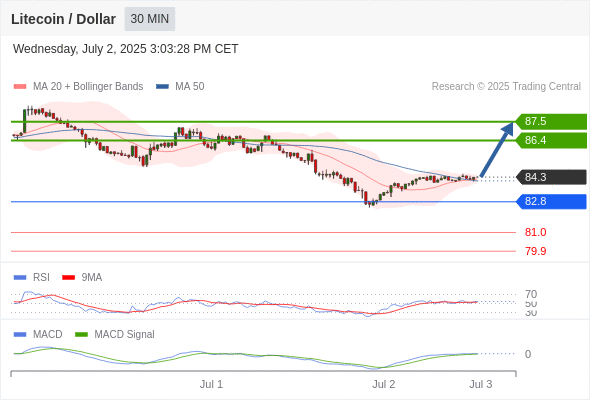Click the MA 50 blue legend swatch
Image resolution: width=590 pixels, height=400 pixels.
point(162,87)
